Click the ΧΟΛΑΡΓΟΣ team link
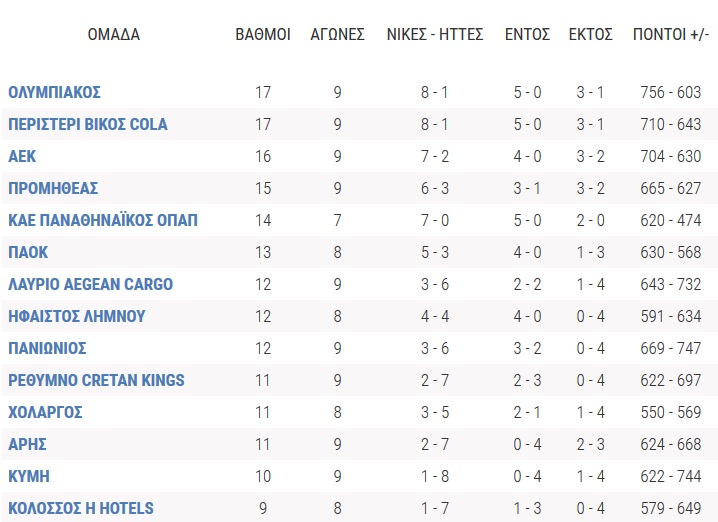The image size is (718, 522). pyautogui.click(x=45, y=413)
